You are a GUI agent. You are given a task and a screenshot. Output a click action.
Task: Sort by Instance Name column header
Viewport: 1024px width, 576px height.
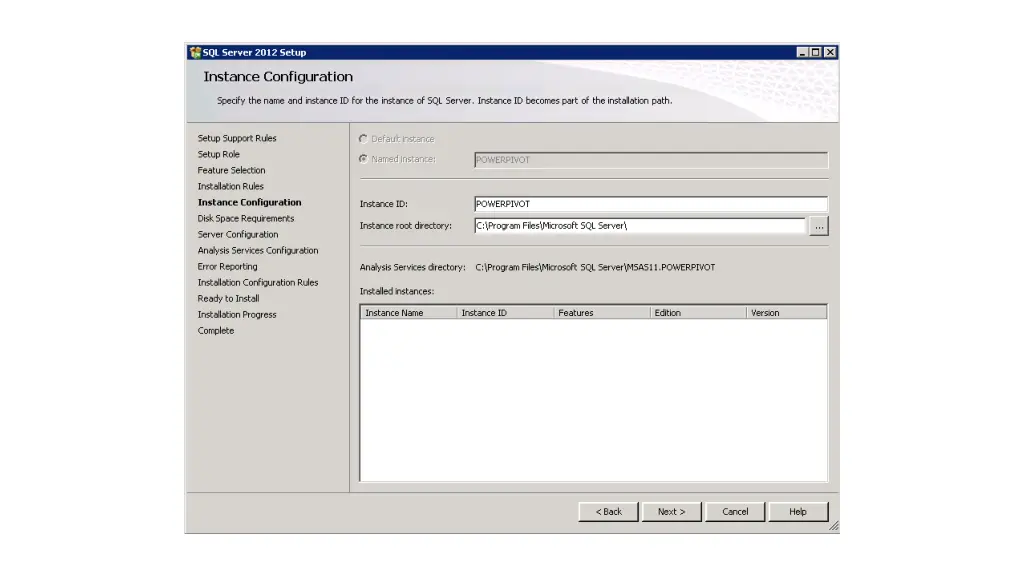[408, 313]
